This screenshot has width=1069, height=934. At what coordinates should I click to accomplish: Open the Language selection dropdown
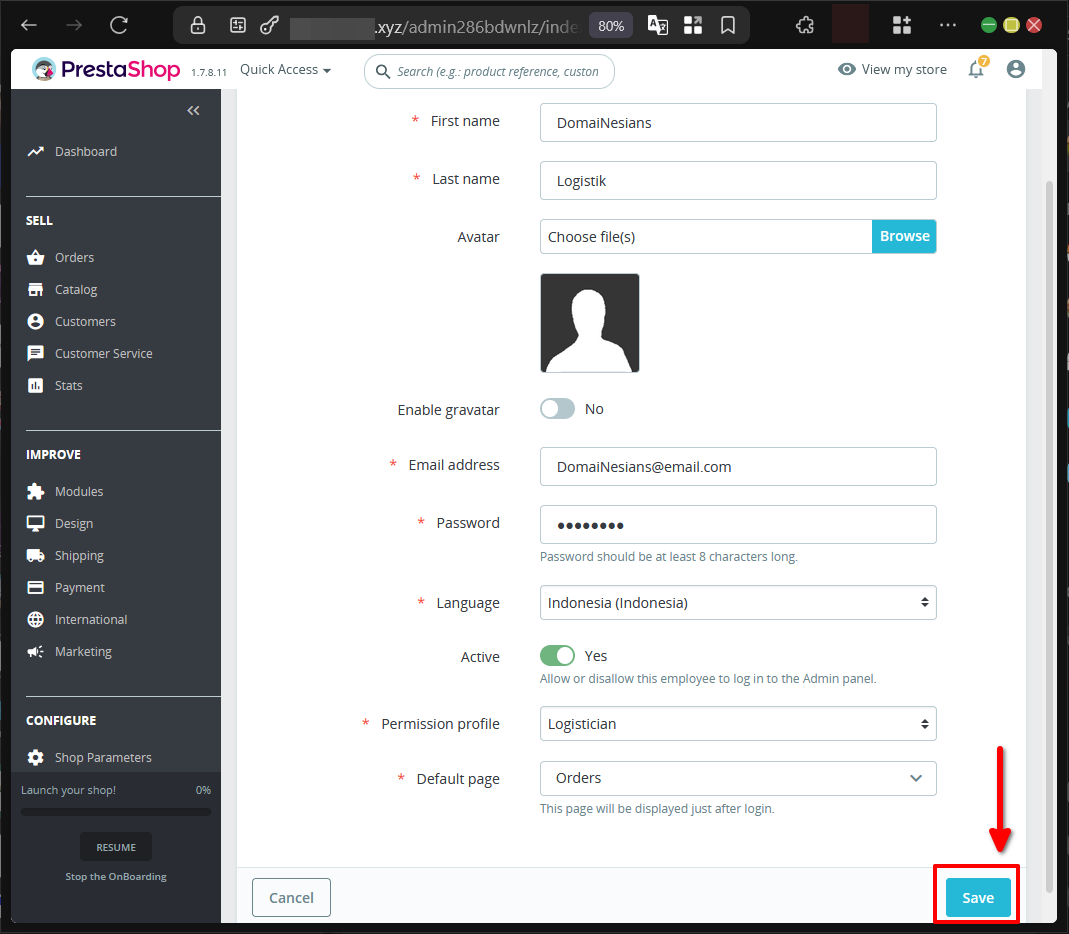tap(737, 602)
